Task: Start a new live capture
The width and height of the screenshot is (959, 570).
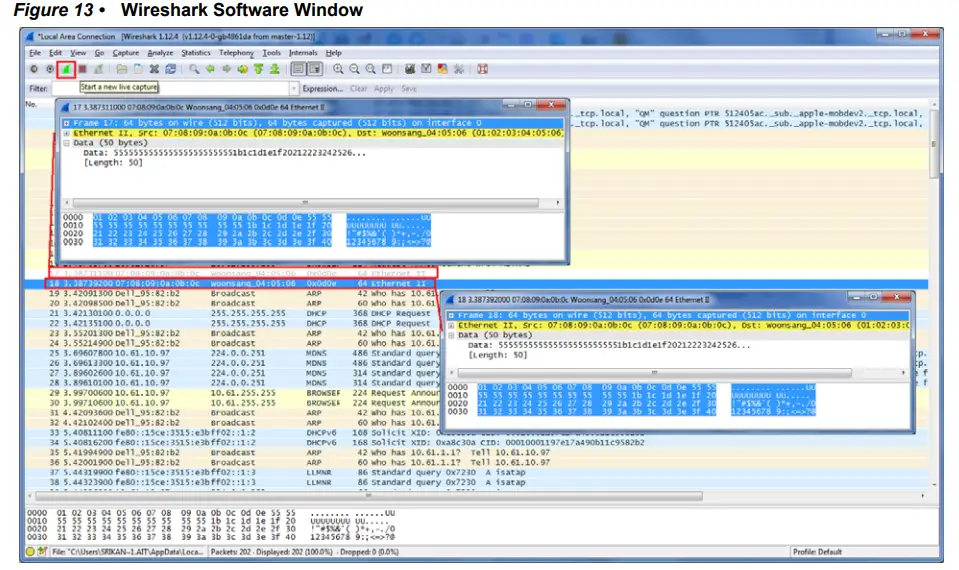Action: pyautogui.click(x=66, y=69)
